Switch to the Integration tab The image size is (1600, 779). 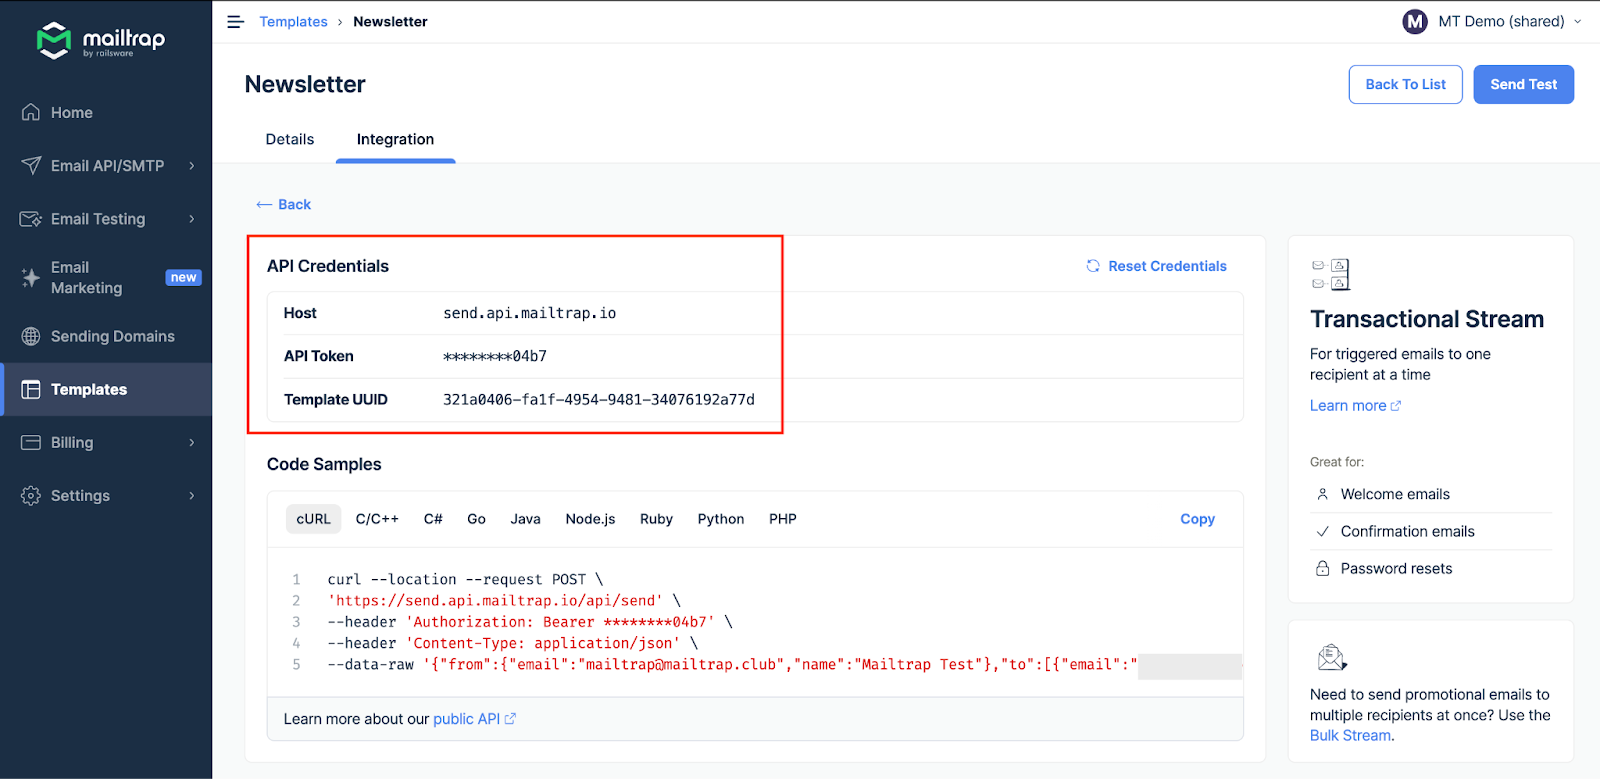point(395,139)
